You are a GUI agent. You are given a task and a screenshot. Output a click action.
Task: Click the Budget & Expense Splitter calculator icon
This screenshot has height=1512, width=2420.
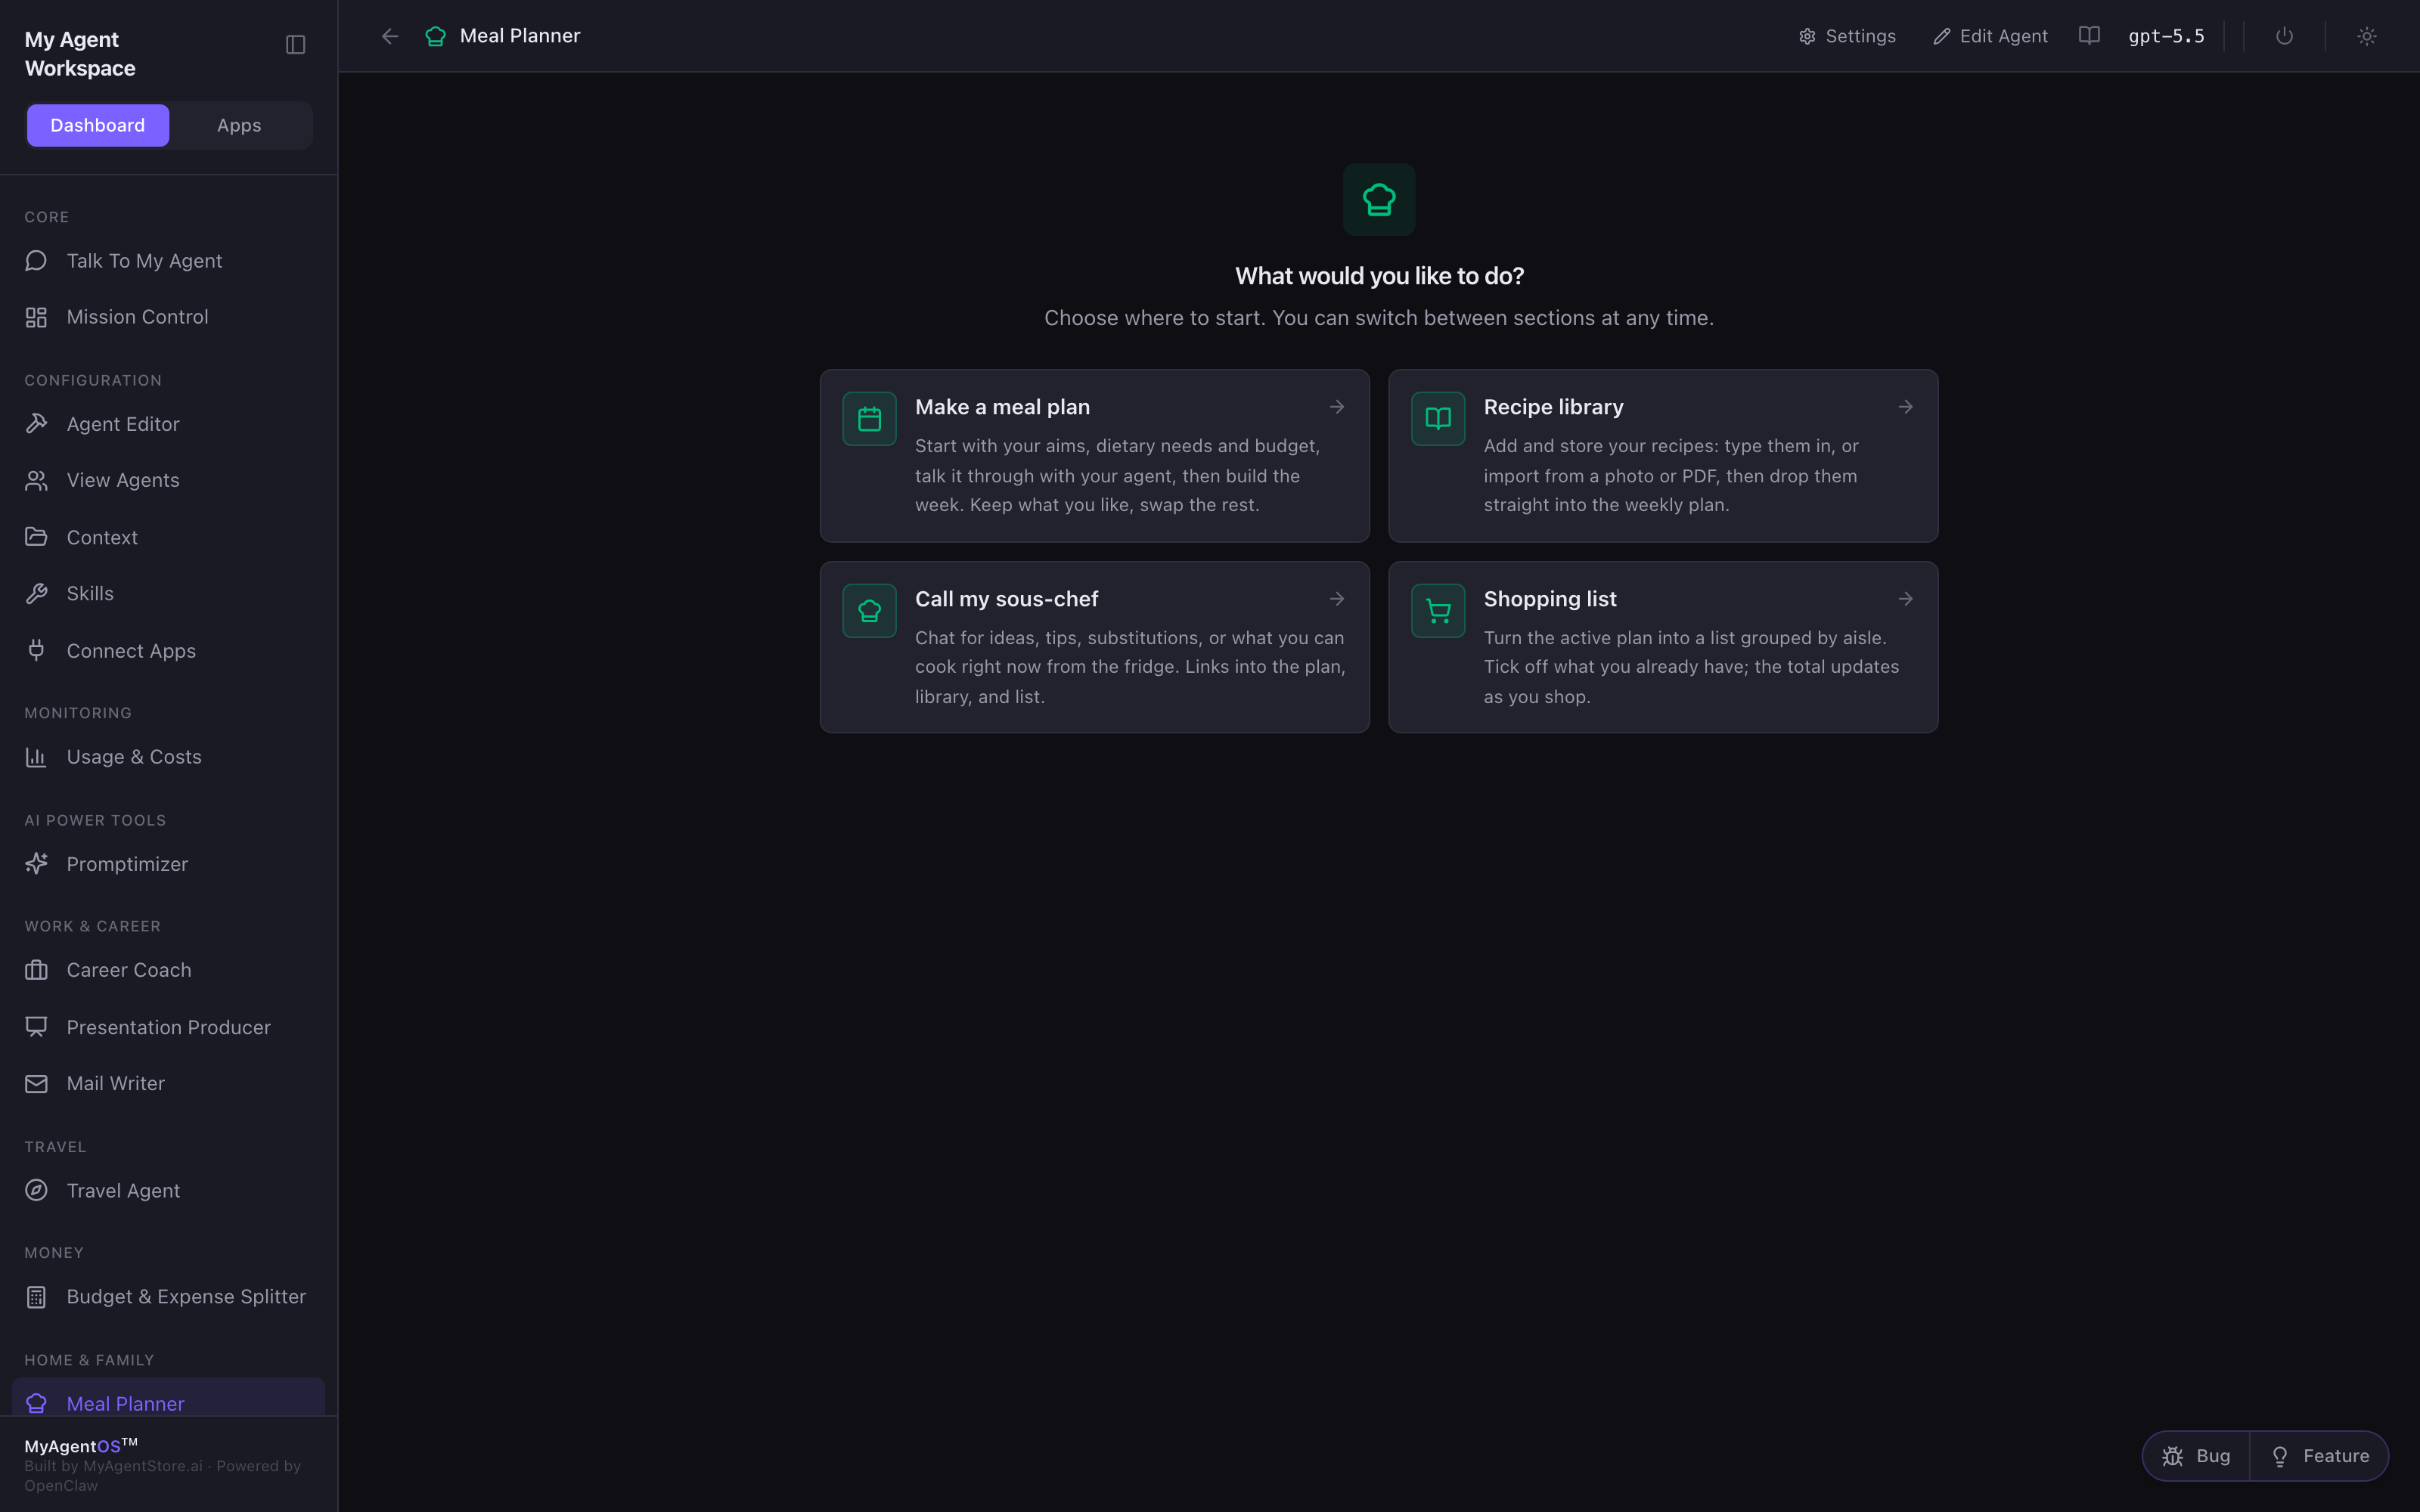tap(36, 1297)
